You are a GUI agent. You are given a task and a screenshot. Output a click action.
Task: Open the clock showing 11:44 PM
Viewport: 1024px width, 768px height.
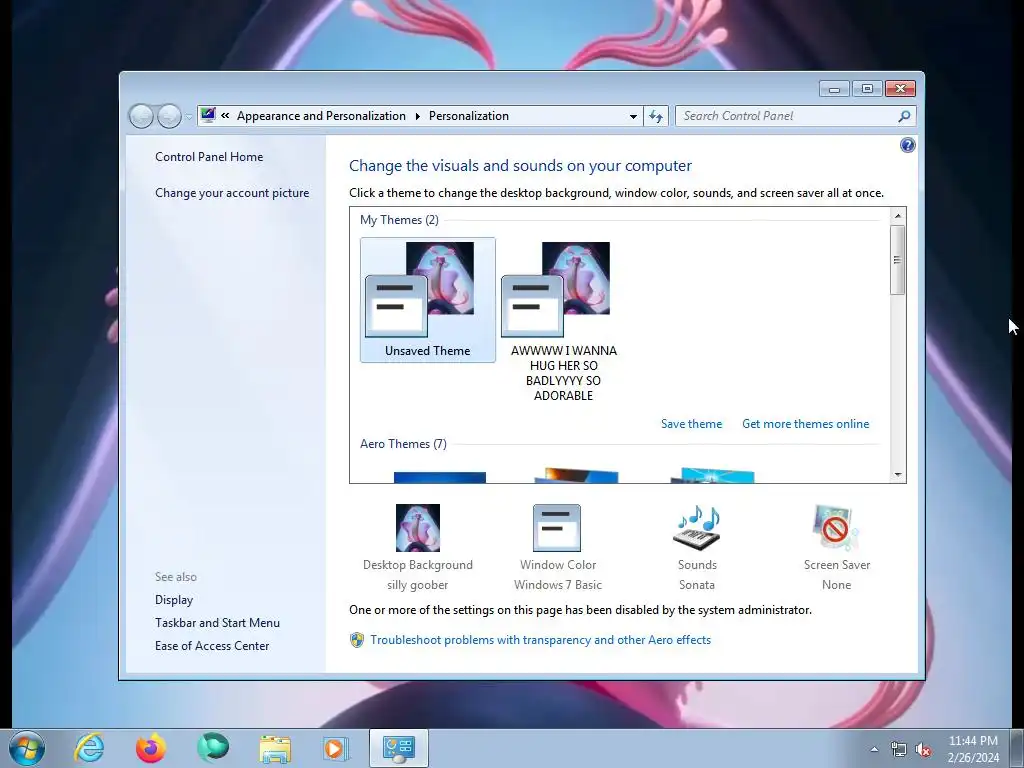point(973,749)
